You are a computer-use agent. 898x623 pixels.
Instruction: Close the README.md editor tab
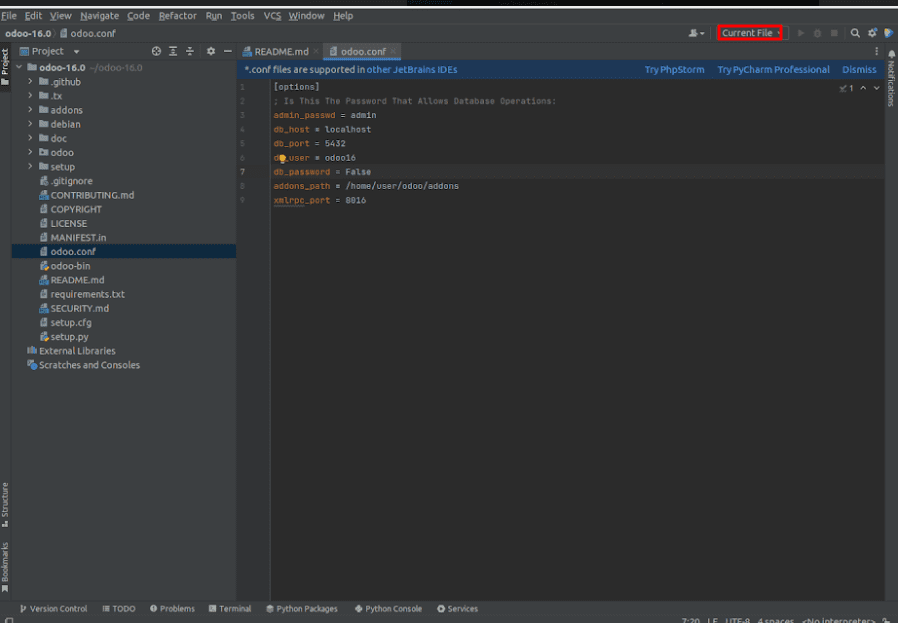click(x=316, y=52)
